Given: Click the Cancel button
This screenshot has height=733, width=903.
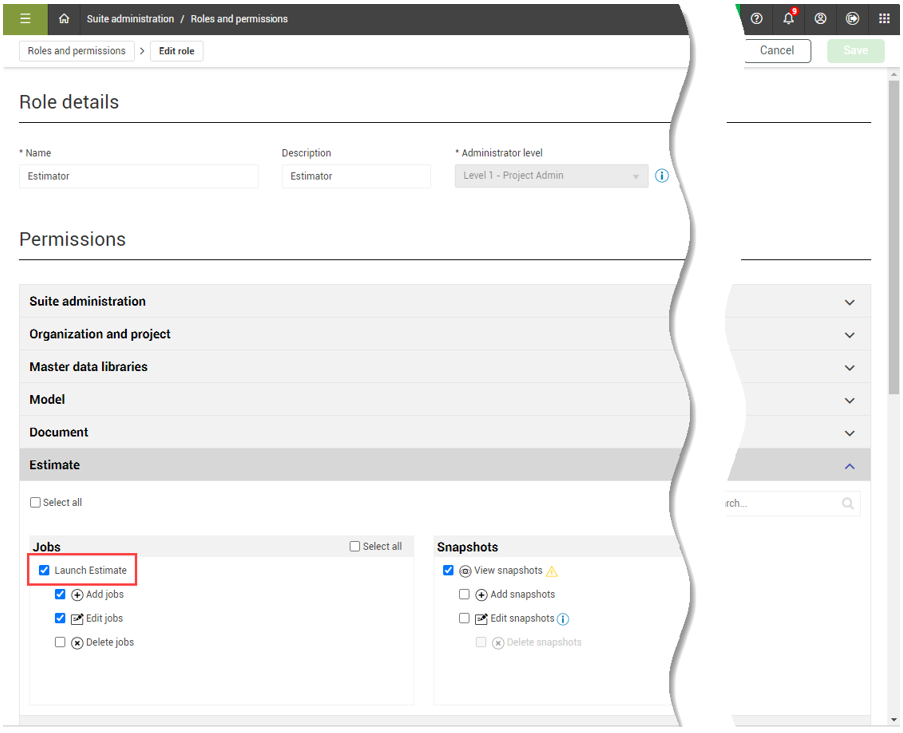Looking at the screenshot, I should point(776,51).
